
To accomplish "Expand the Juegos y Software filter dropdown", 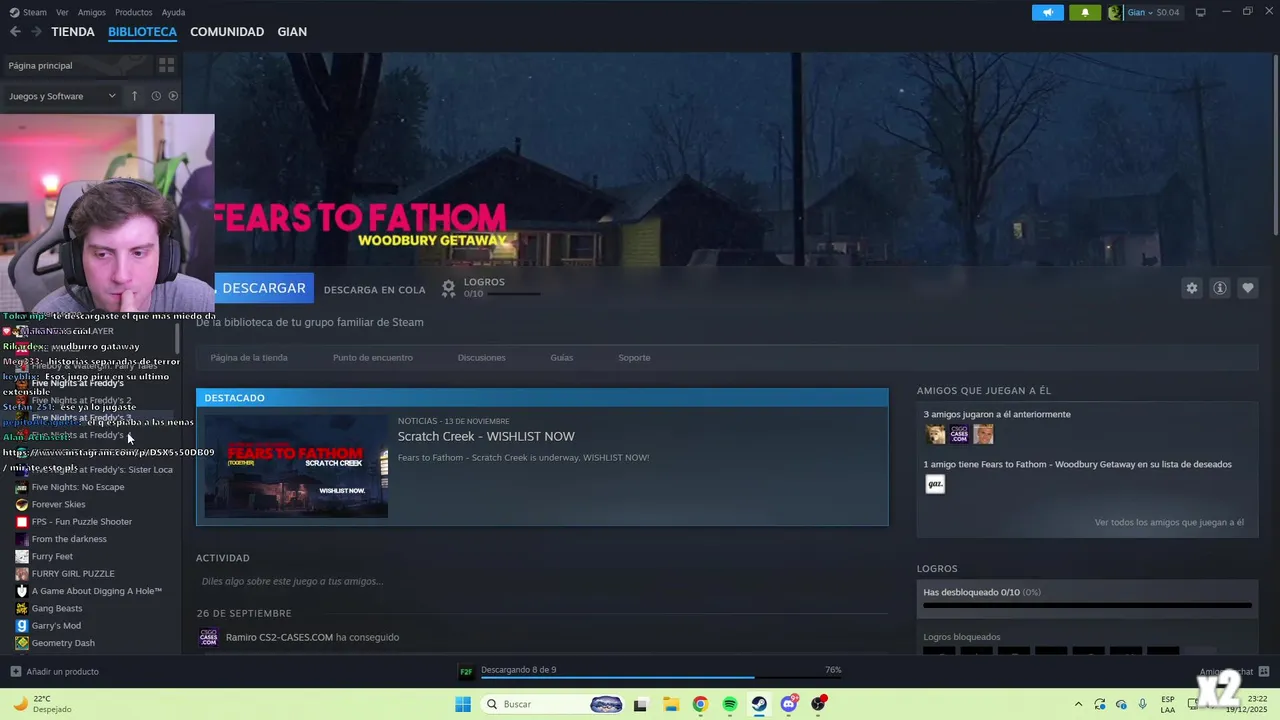I will coord(62,96).
